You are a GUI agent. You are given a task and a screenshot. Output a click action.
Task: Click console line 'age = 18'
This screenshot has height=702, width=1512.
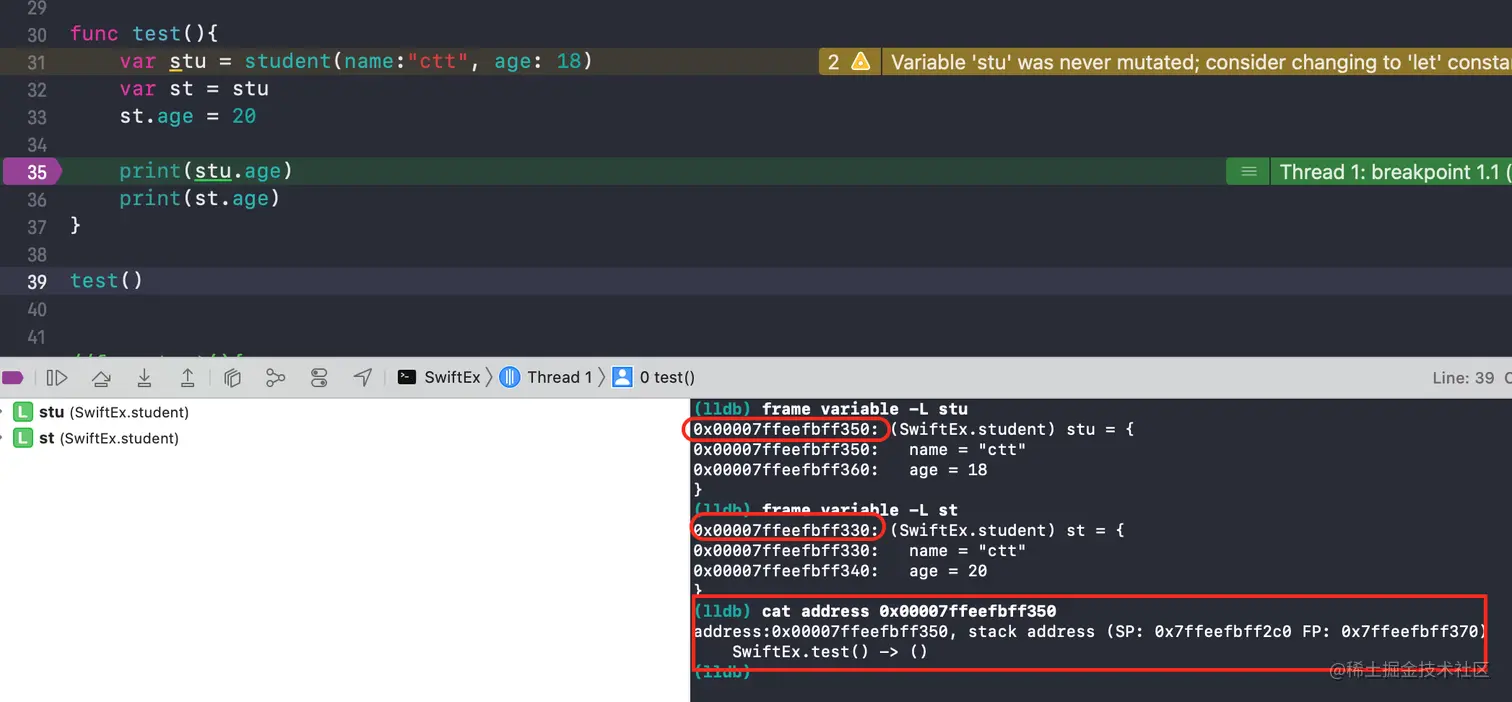coord(948,470)
